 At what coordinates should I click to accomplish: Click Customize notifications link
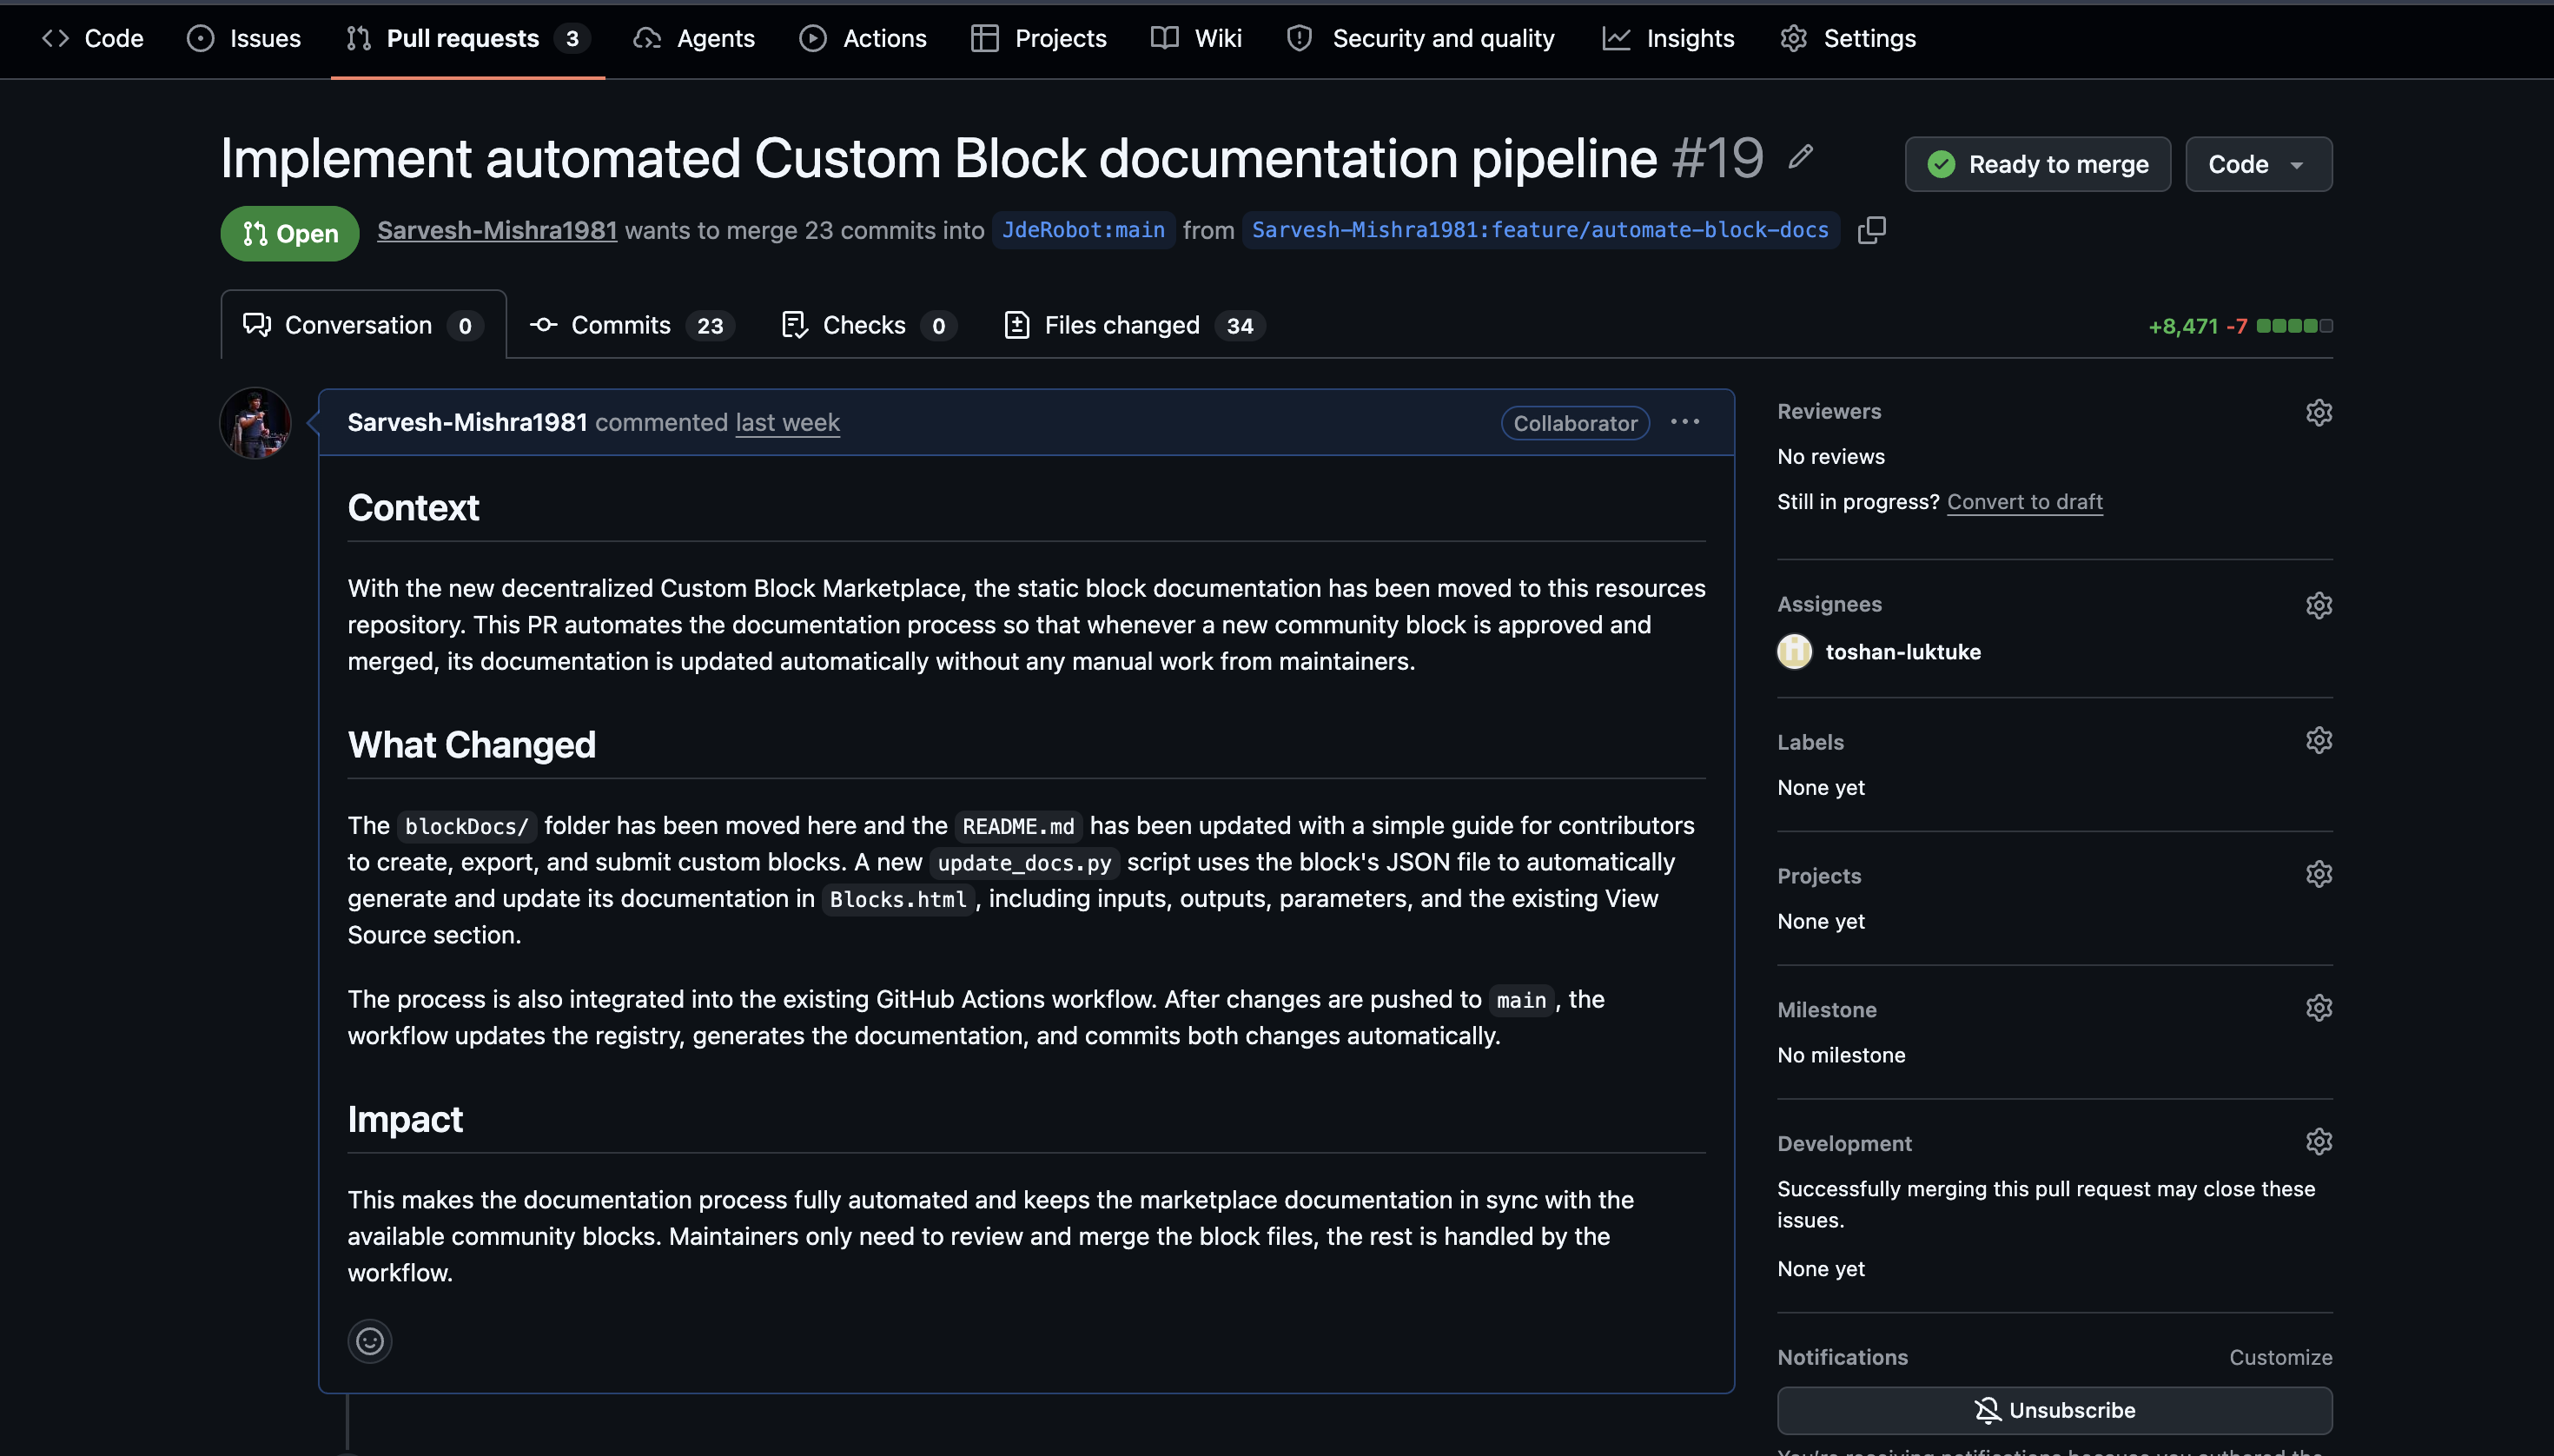coord(2280,1357)
